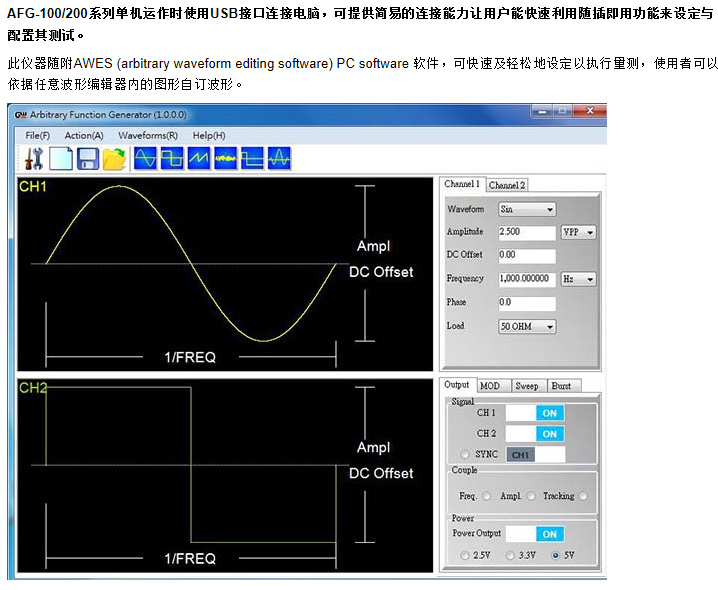Create a new file with blank page icon
The height and width of the screenshot is (590, 718).
61,158
